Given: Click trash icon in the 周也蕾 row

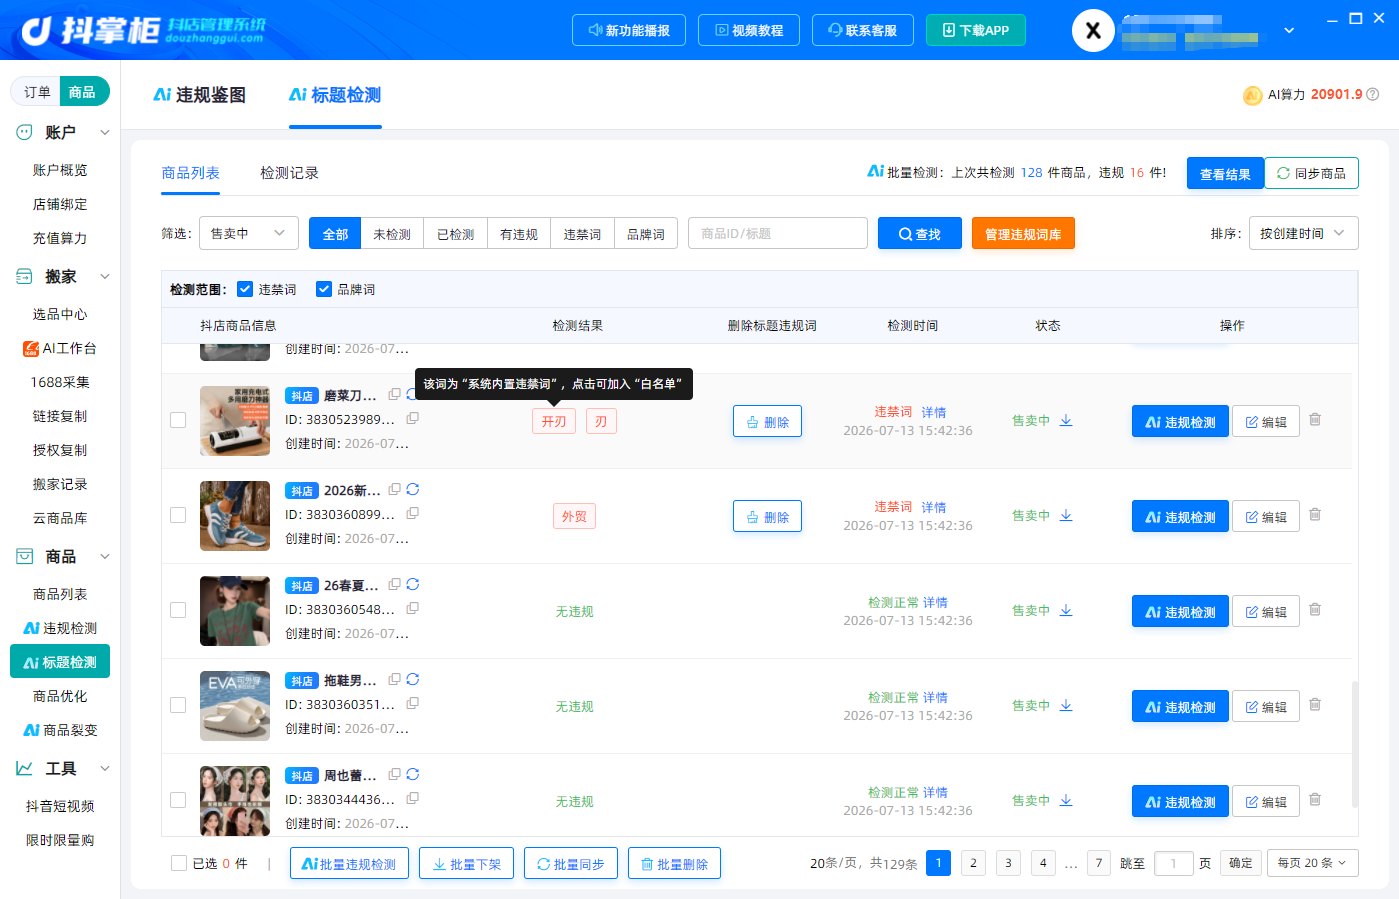Looking at the screenshot, I should coord(1315,800).
